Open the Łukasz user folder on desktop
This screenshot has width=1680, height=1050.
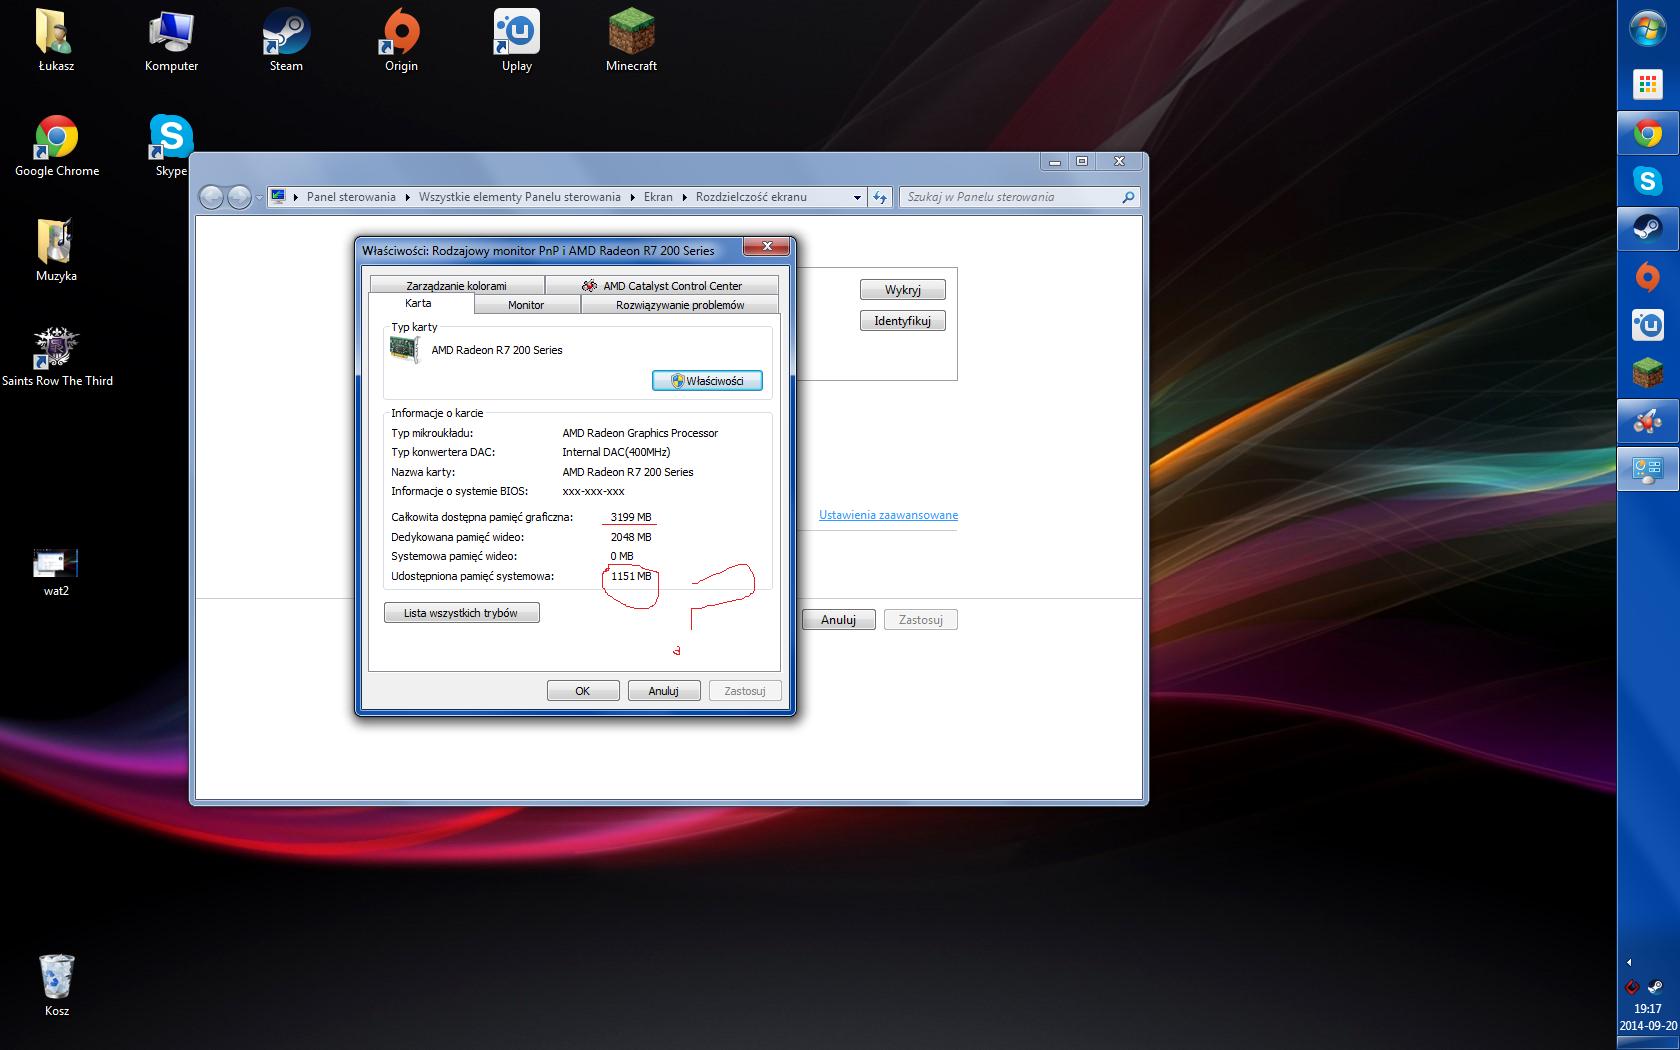tap(56, 40)
